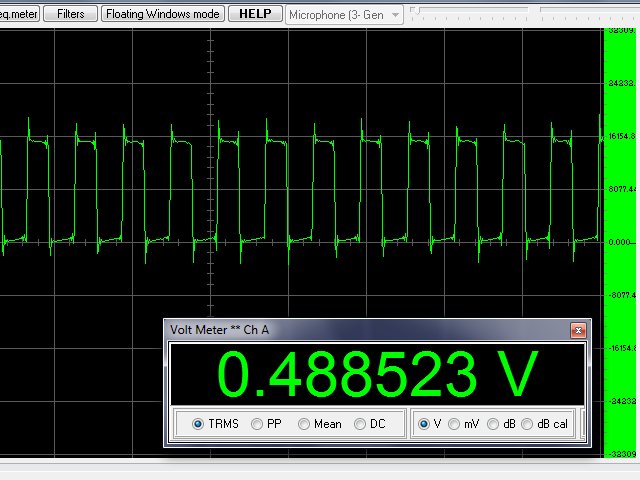The width and height of the screenshot is (640, 480).
Task: Close the Volt Meter window
Action: pos(577,330)
